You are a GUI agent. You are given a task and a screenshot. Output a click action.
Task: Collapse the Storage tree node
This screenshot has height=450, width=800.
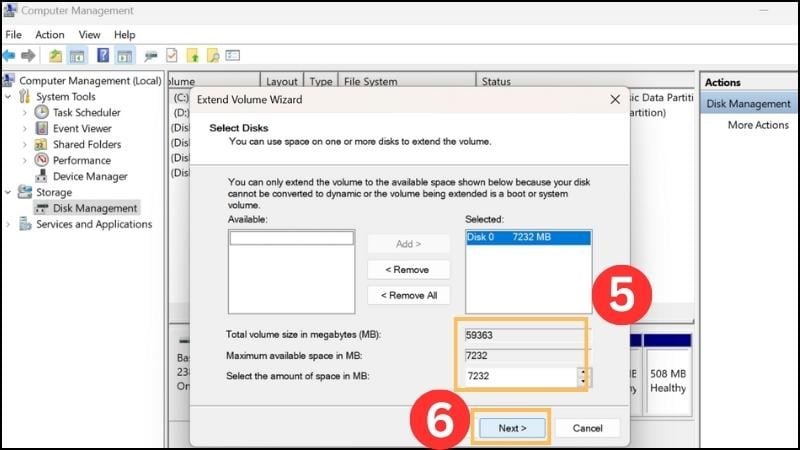pyautogui.click(x=9, y=192)
